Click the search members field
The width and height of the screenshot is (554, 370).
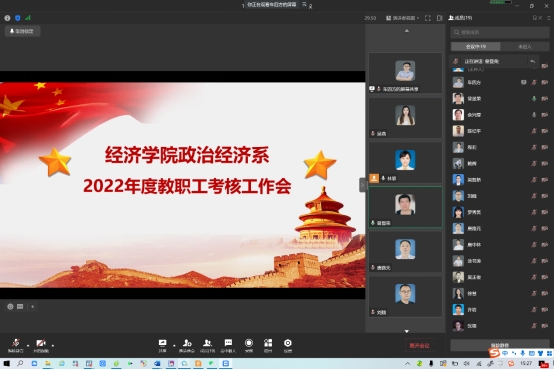pos(500,32)
